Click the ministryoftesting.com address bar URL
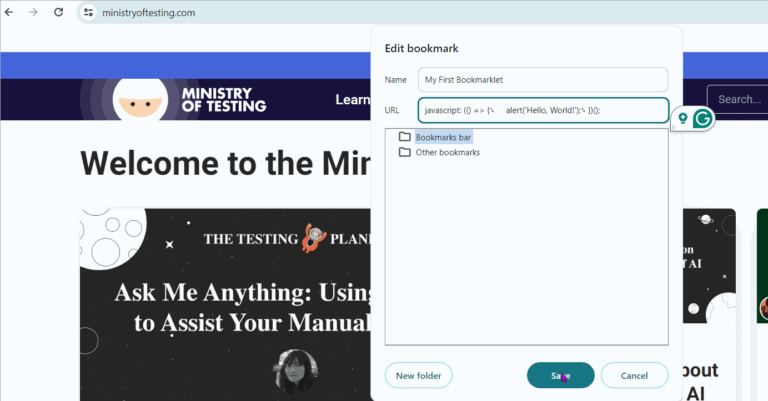 click(x=148, y=13)
